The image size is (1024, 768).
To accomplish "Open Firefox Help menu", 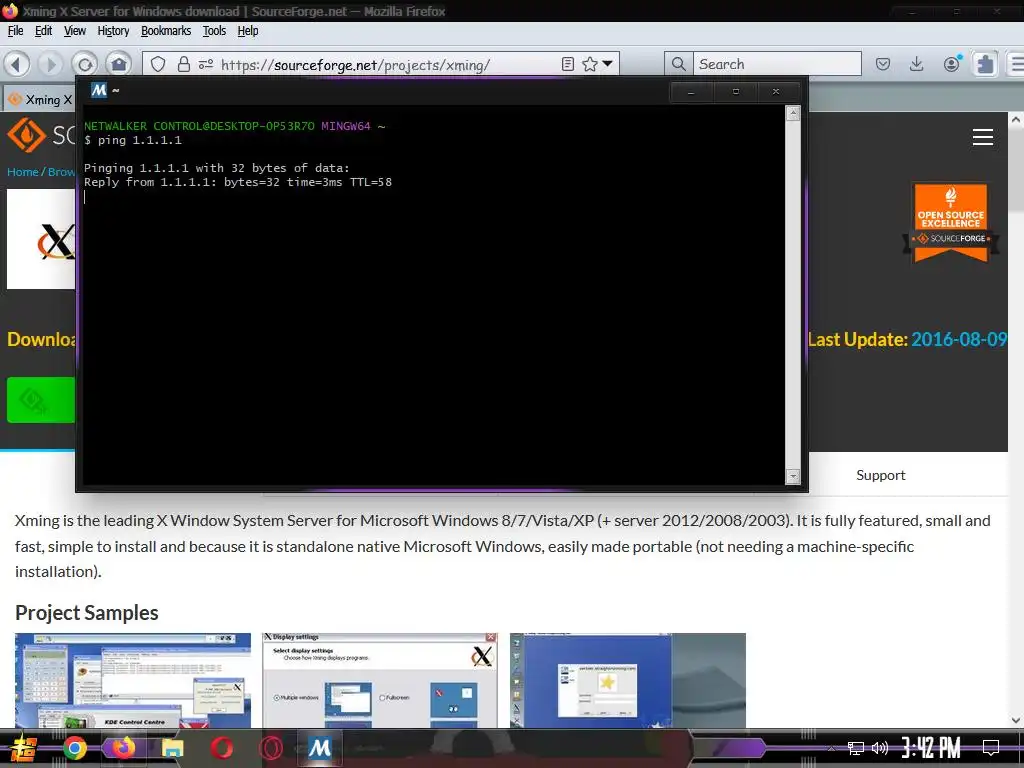I will [x=248, y=31].
